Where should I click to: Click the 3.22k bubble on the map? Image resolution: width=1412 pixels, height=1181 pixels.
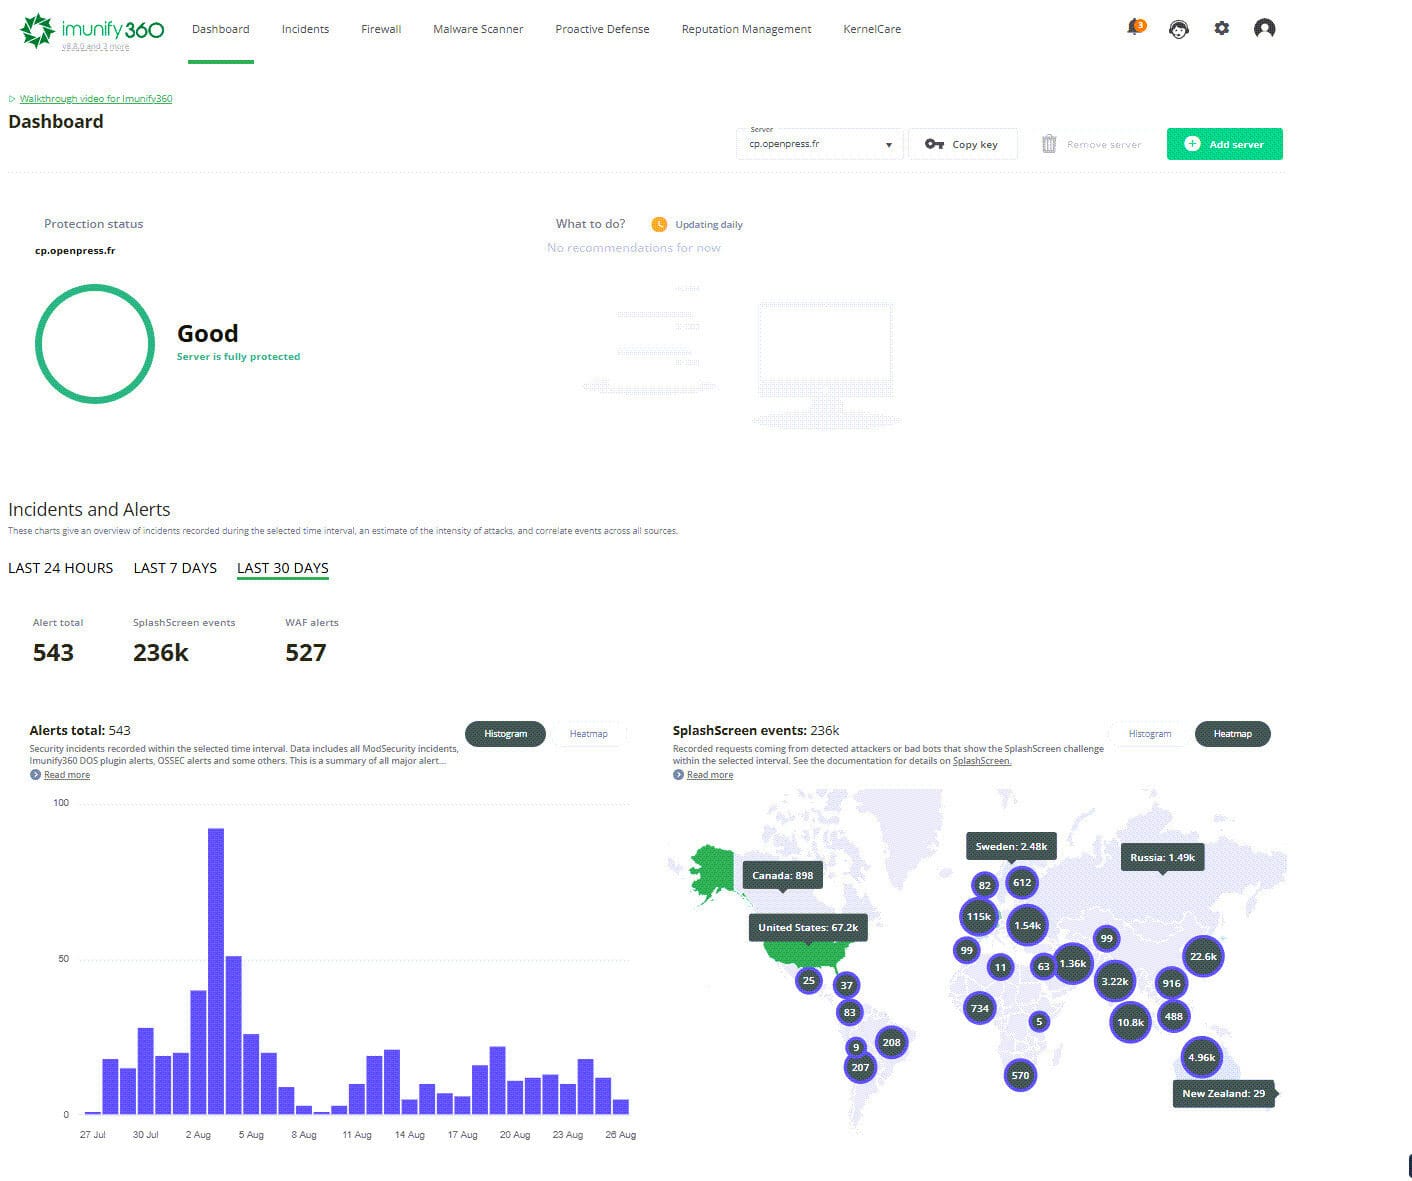(1115, 981)
